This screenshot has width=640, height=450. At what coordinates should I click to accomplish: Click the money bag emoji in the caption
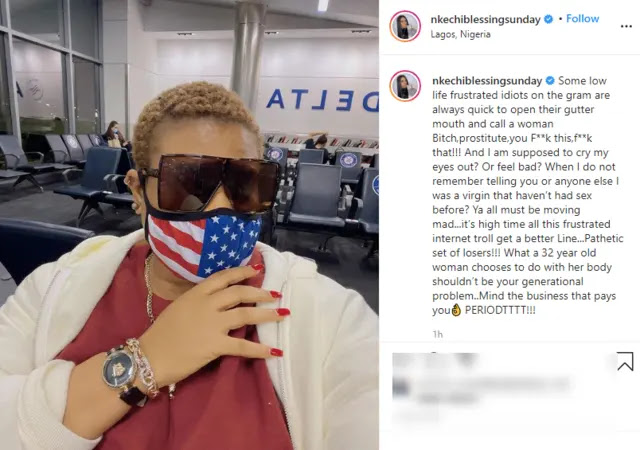(456, 310)
